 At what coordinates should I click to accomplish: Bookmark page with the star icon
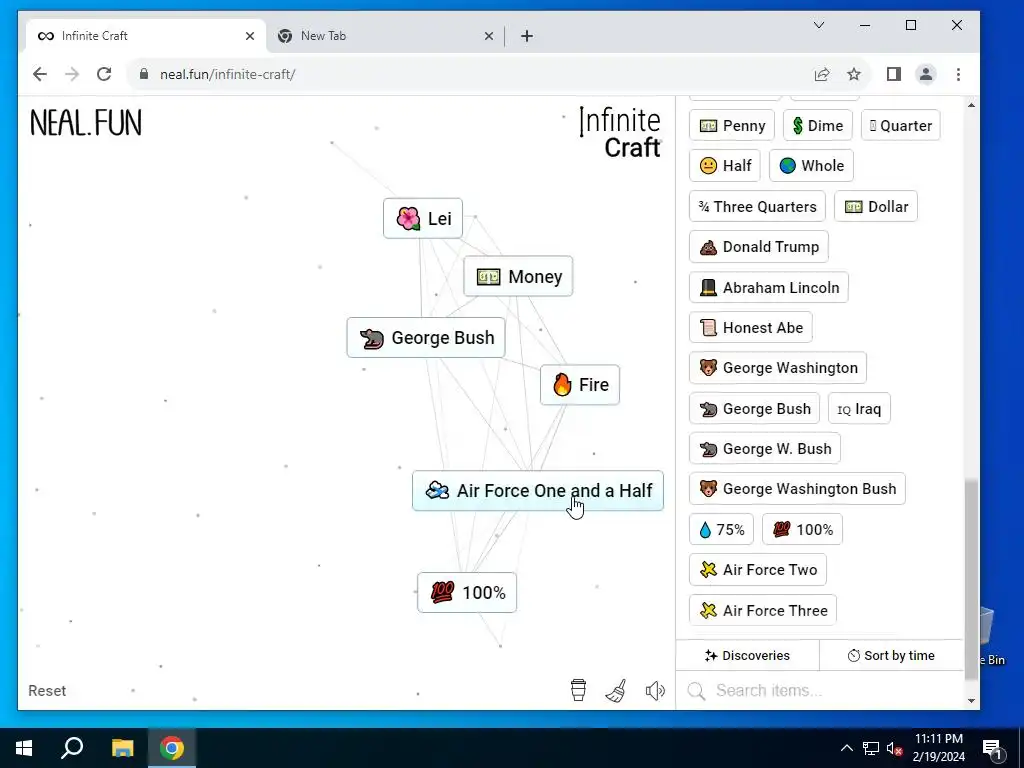click(854, 74)
